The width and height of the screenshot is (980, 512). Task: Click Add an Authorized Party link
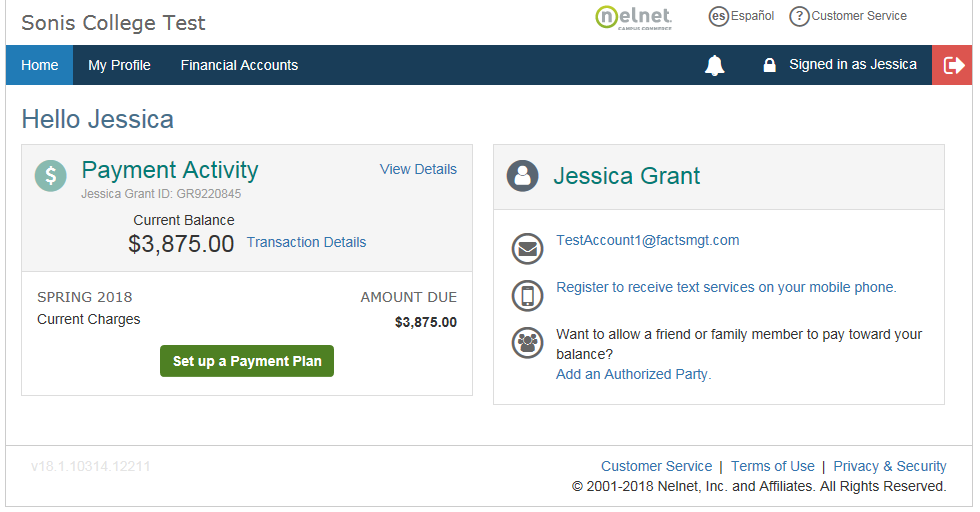[633, 374]
